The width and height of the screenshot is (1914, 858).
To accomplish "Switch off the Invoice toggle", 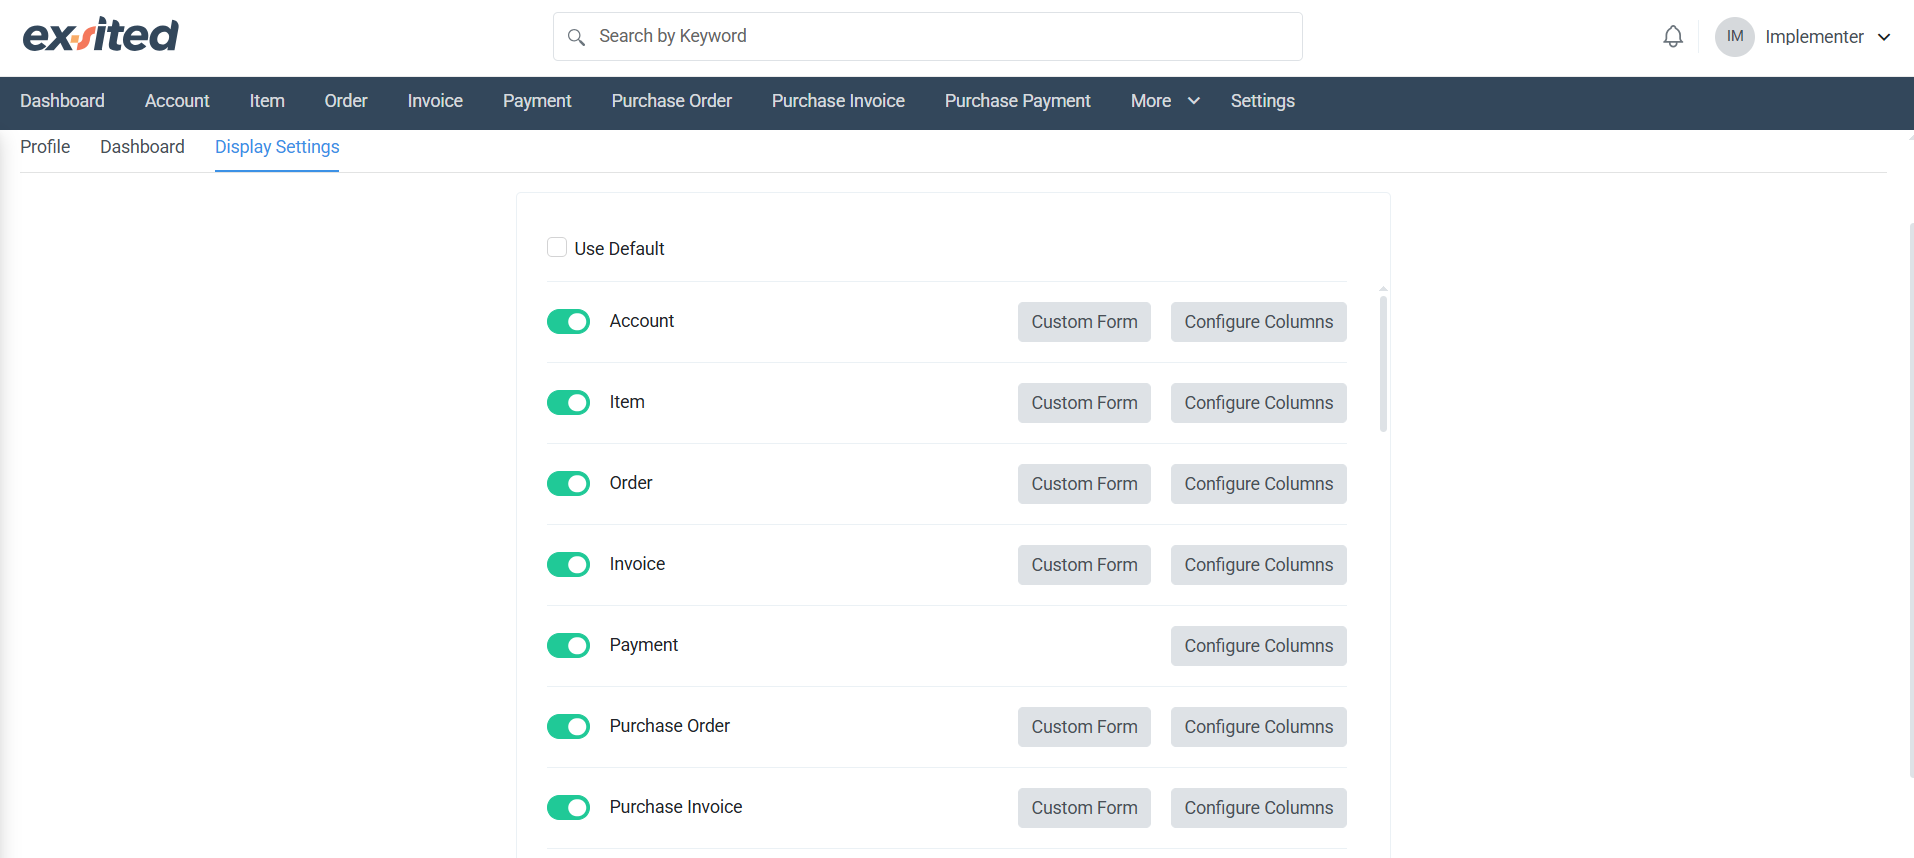I will click(568, 564).
